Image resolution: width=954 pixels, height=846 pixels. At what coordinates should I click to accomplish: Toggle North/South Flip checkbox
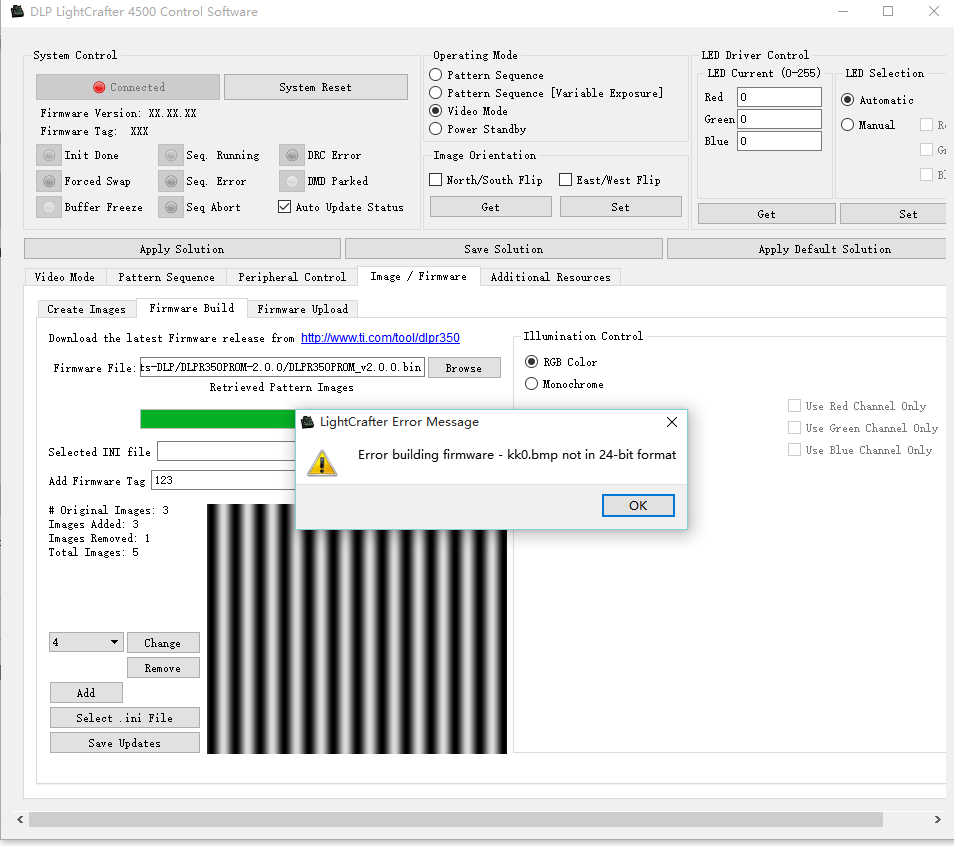click(436, 180)
